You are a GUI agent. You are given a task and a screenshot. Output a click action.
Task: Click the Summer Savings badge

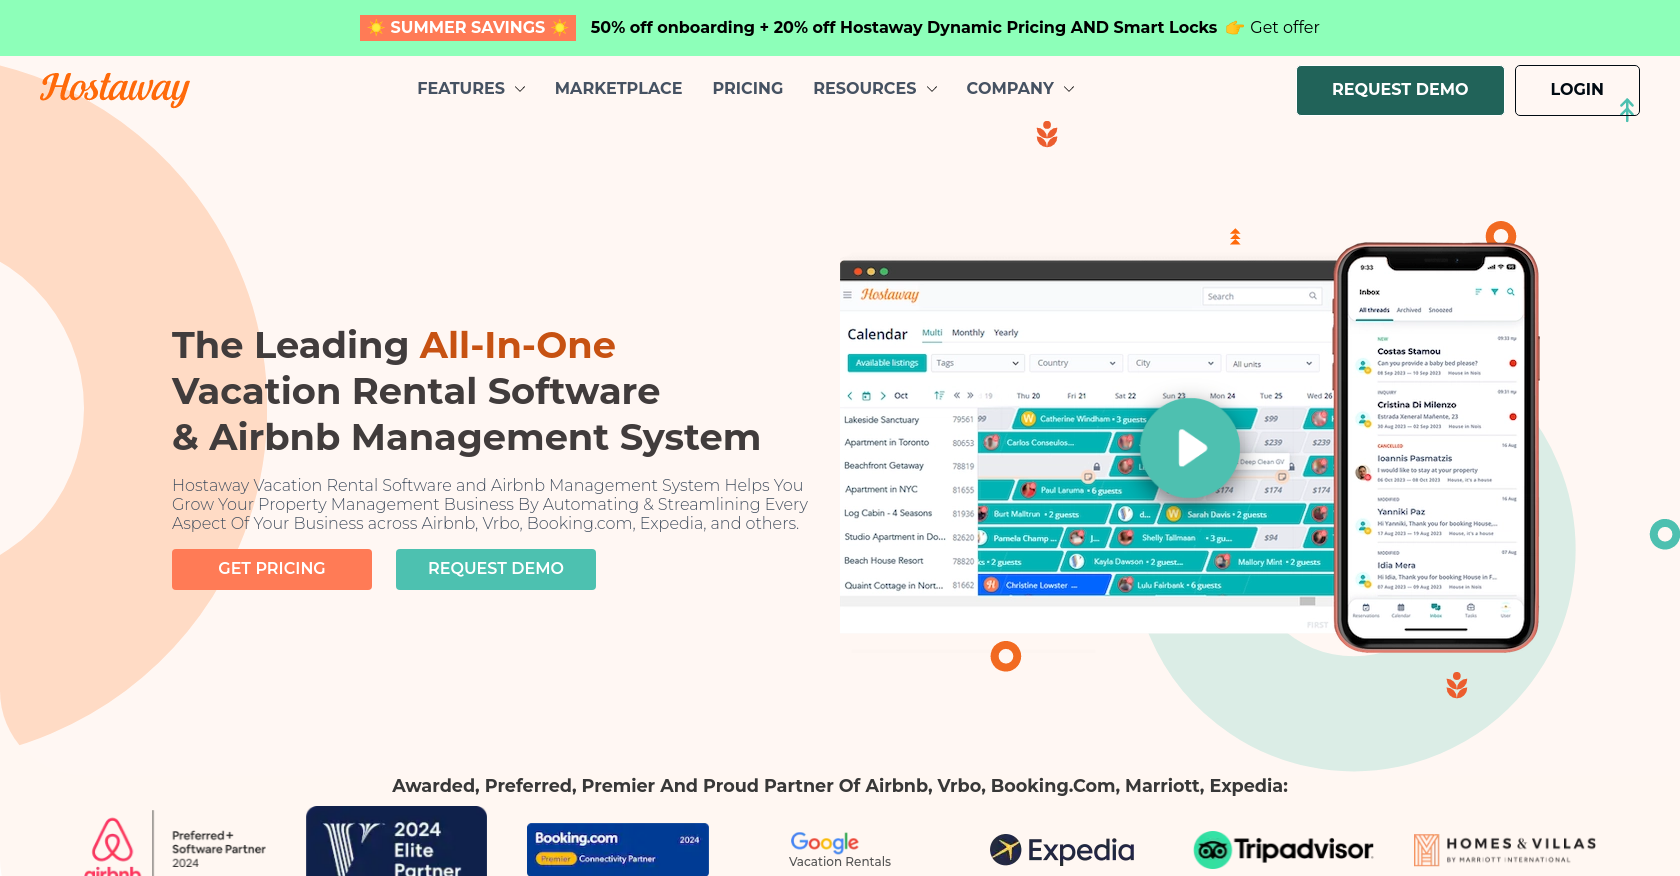coord(468,27)
